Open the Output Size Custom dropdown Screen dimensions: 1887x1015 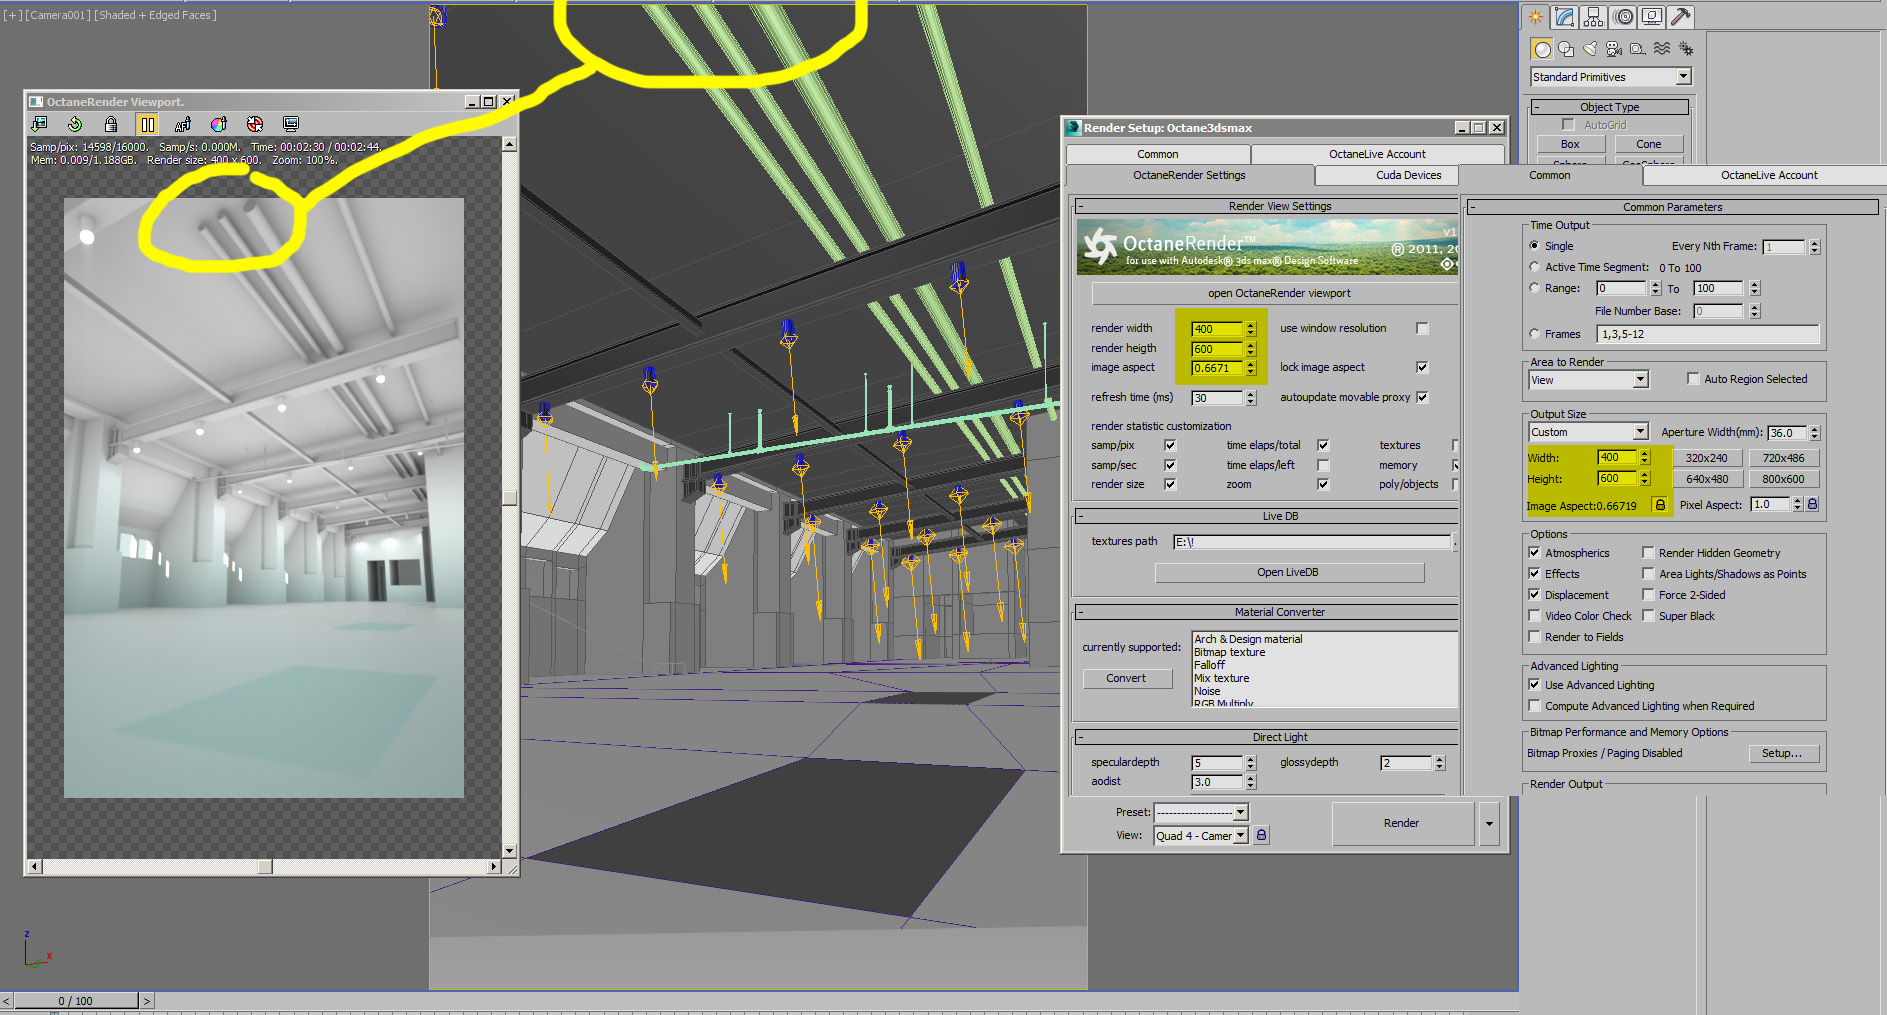1641,432
